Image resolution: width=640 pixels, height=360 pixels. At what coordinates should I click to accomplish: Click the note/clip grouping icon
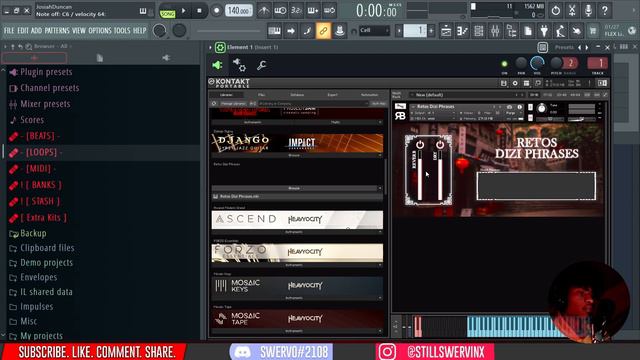(x=307, y=31)
